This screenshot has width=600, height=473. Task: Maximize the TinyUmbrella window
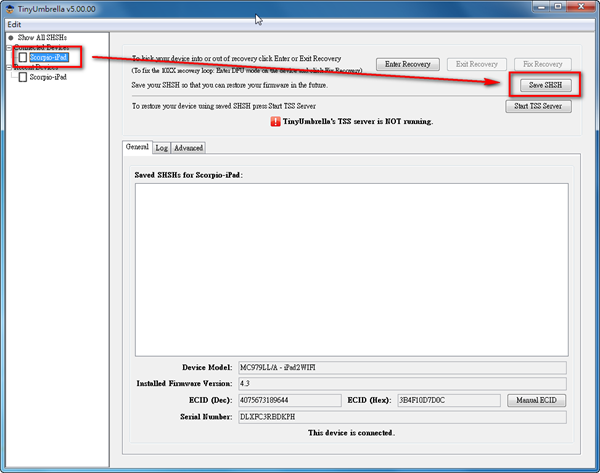(558, 7)
